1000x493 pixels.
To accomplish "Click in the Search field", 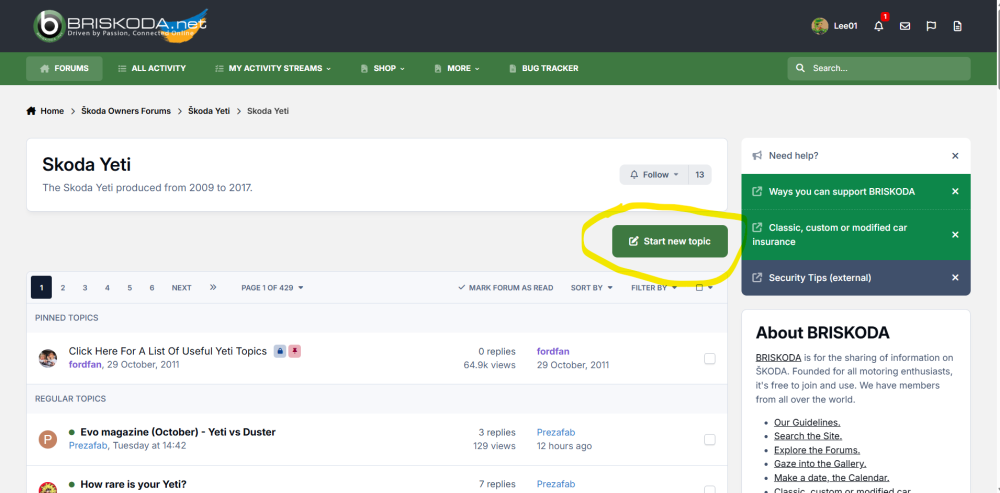I will point(879,68).
